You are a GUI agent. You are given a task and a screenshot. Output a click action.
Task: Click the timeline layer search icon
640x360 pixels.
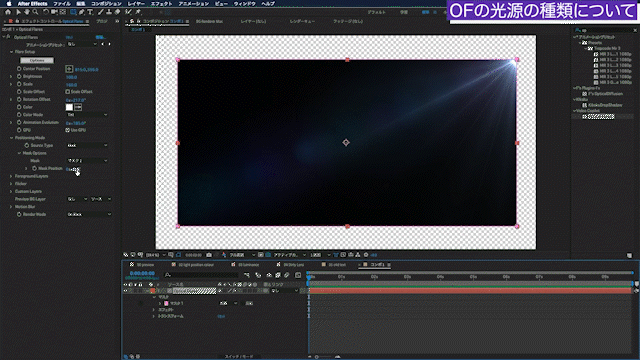click(x=167, y=275)
